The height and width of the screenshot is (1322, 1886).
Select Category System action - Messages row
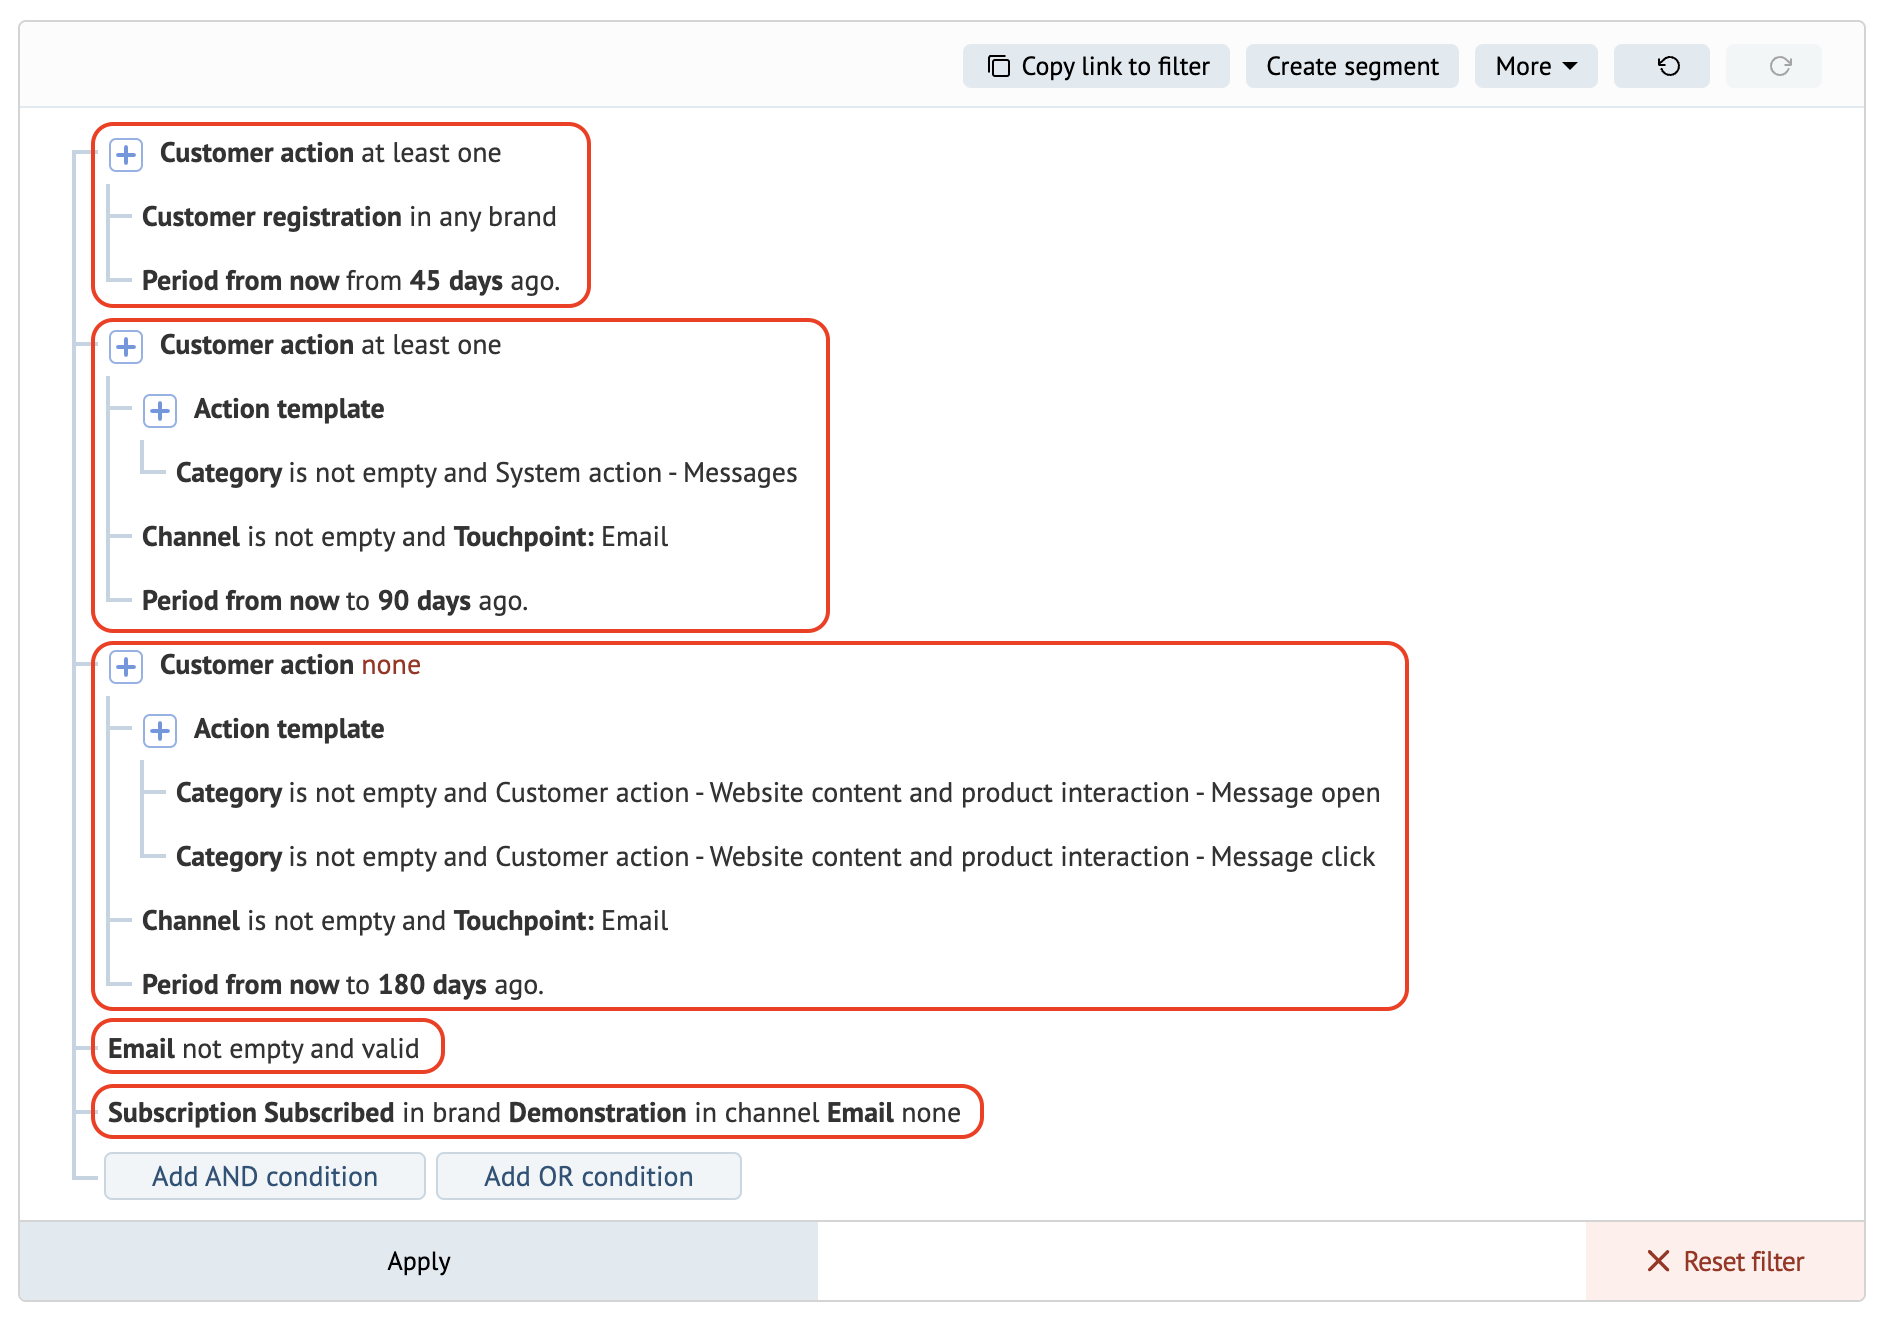point(486,473)
